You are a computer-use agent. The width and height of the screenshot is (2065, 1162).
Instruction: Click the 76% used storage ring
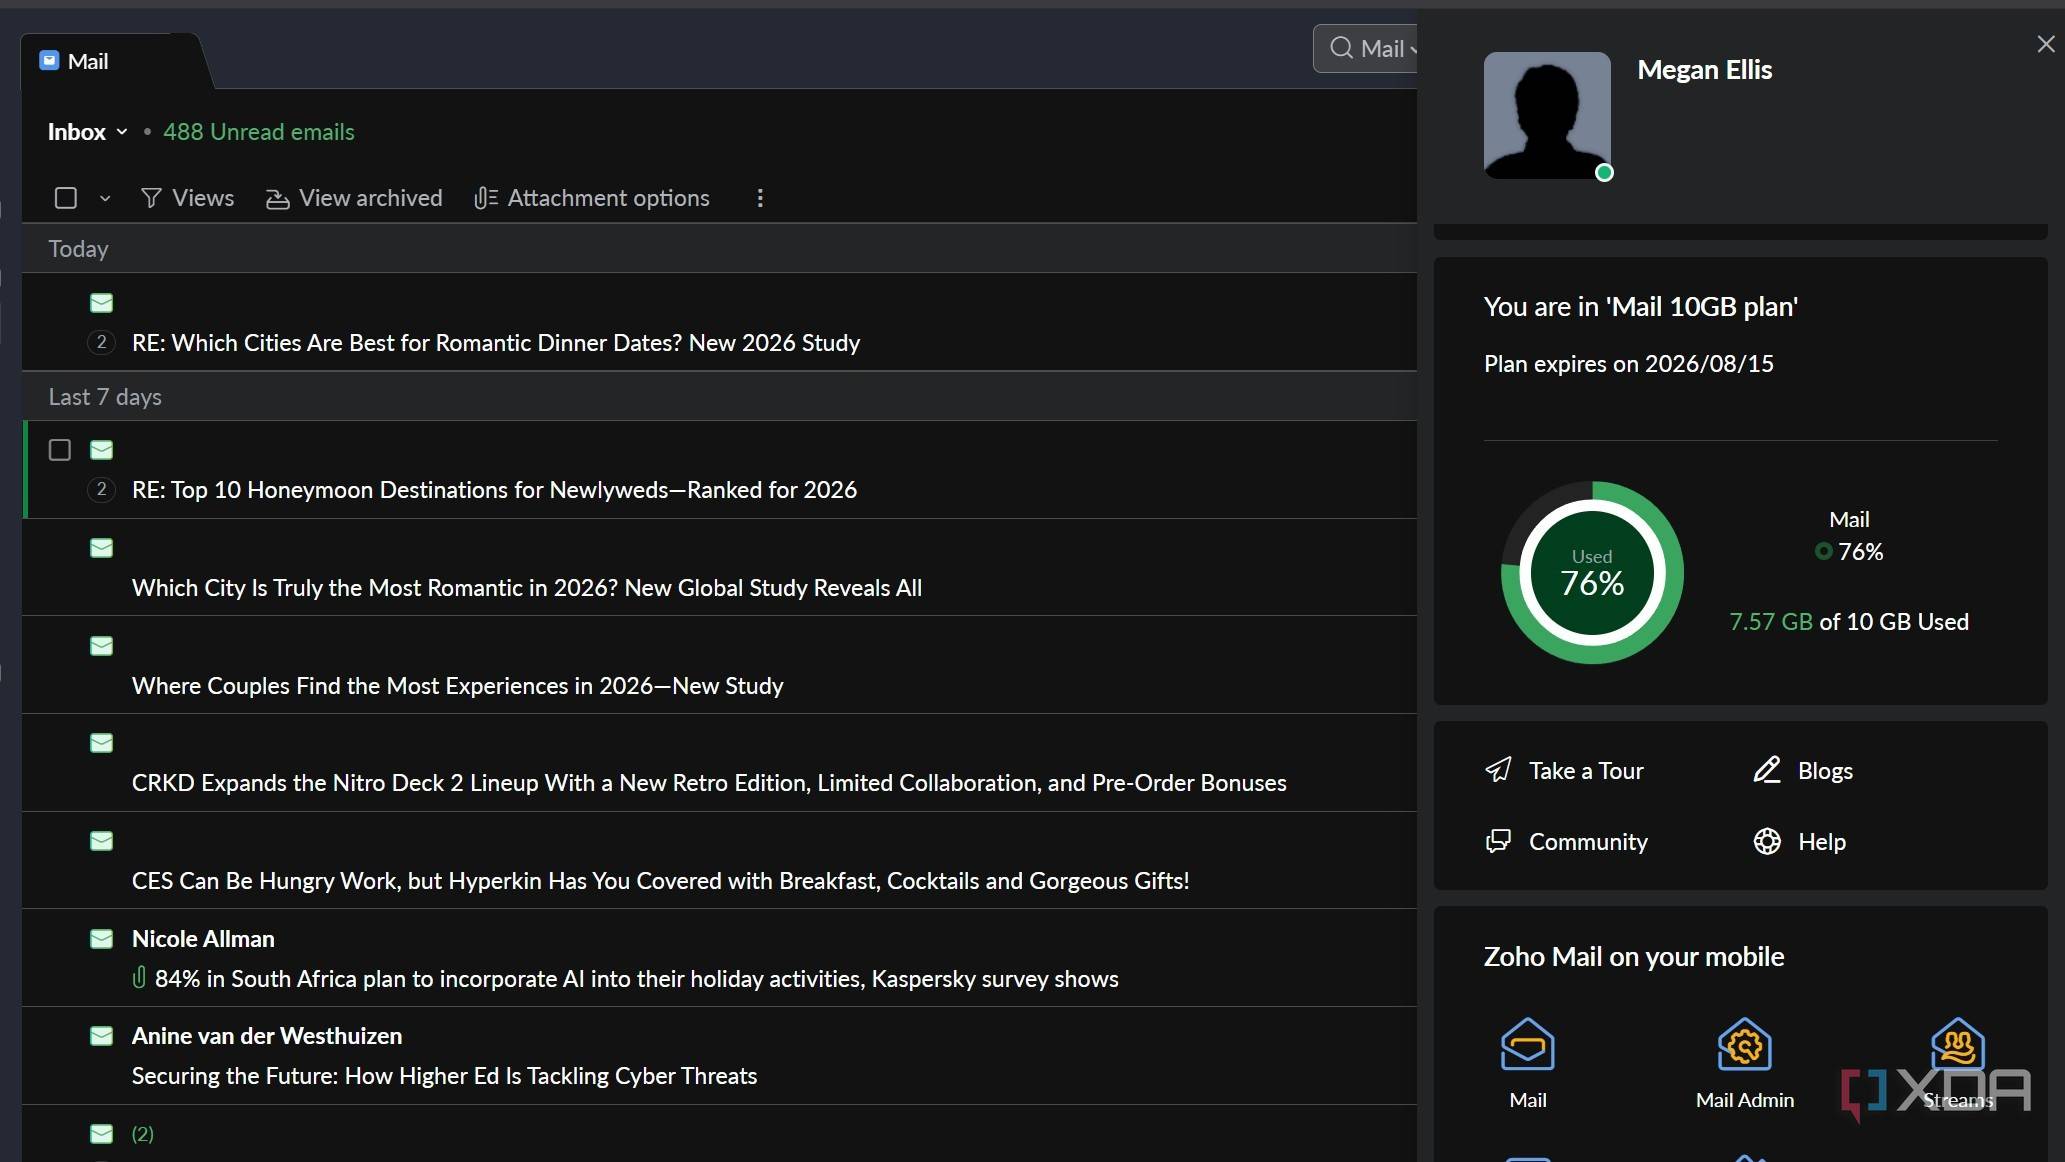pos(1592,573)
